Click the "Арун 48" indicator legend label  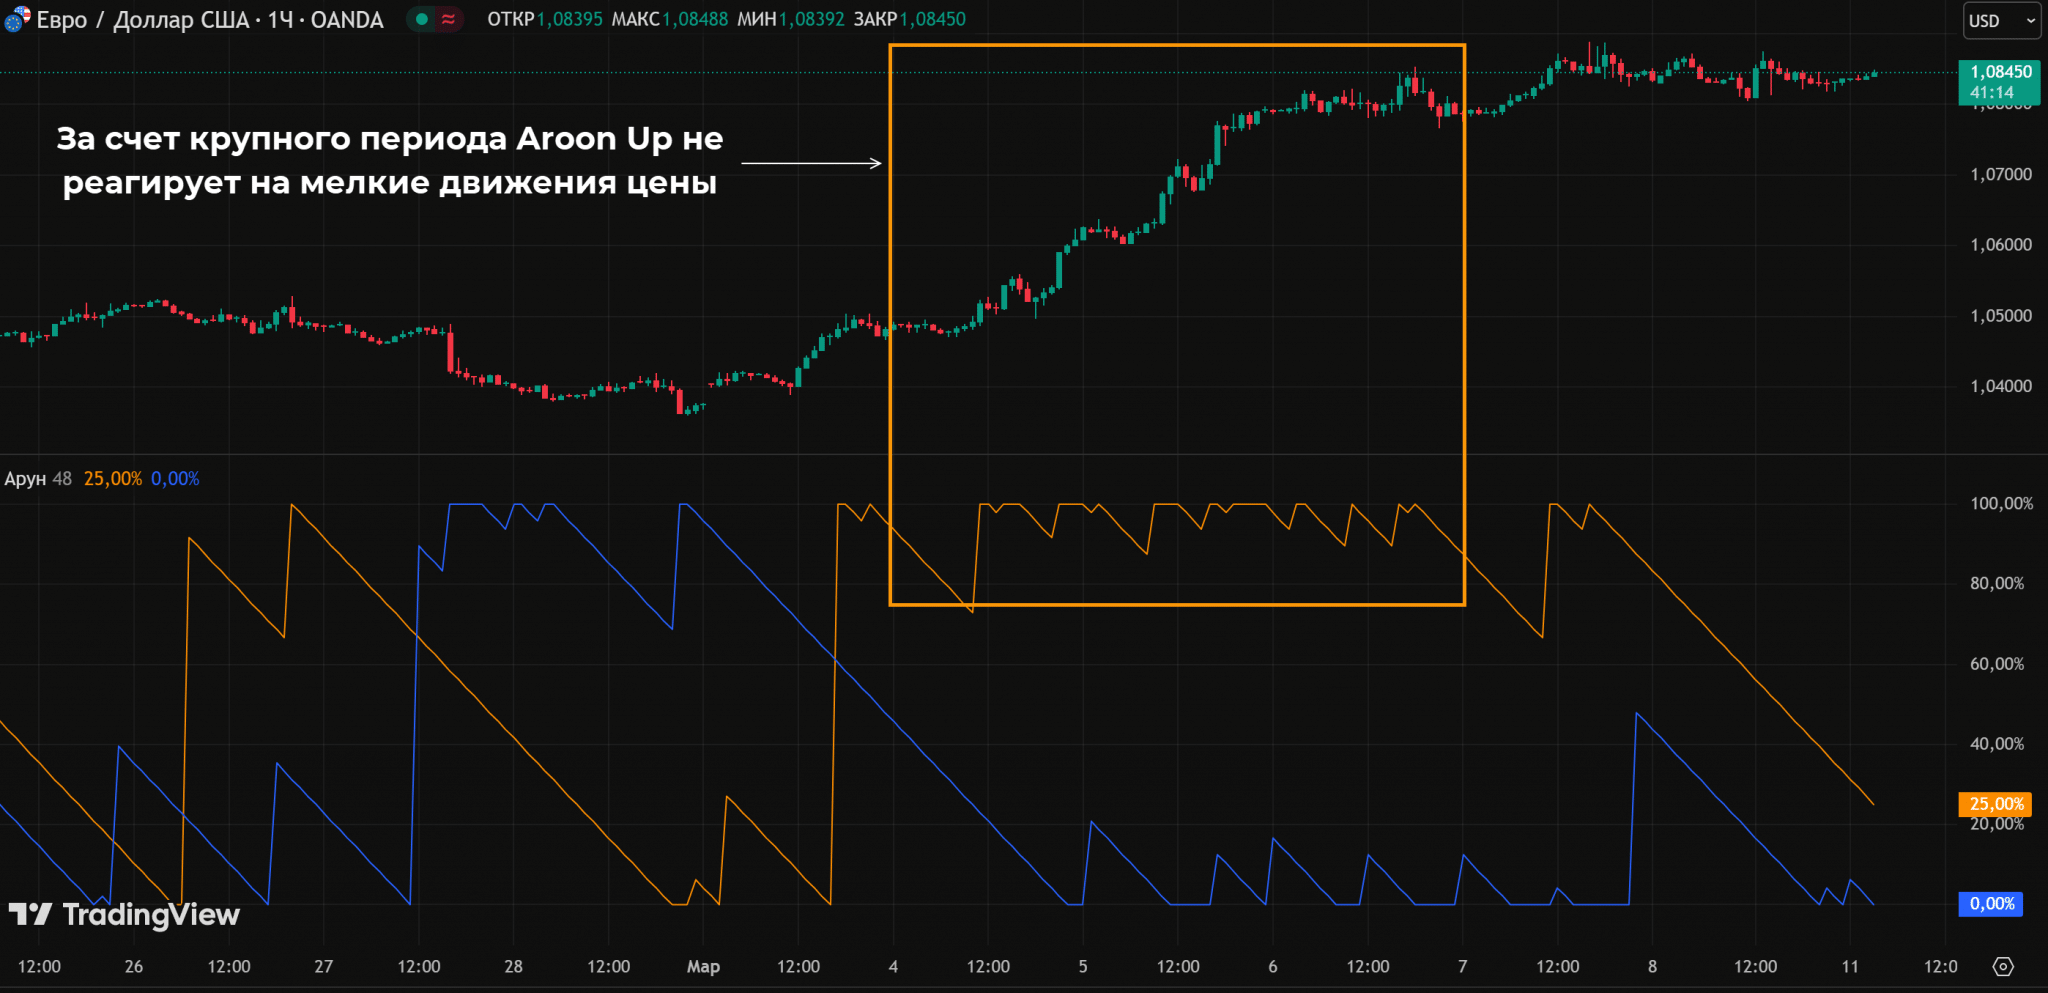pyautogui.click(x=38, y=479)
